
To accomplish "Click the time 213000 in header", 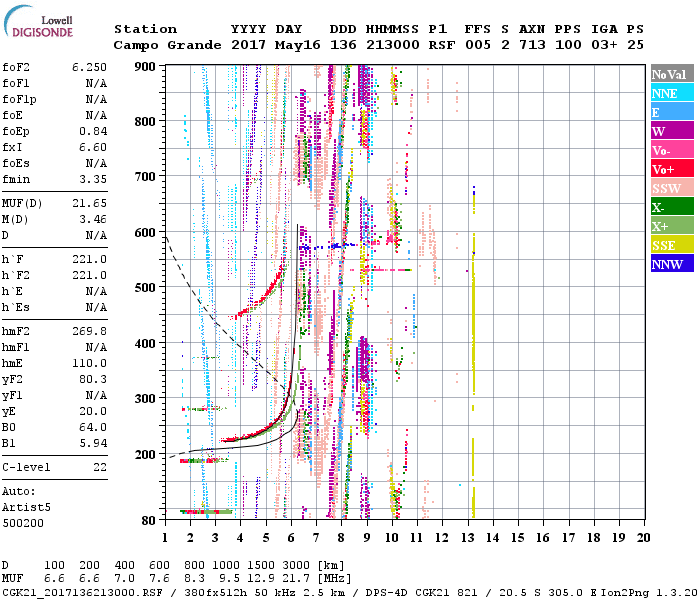I will coord(392,45).
